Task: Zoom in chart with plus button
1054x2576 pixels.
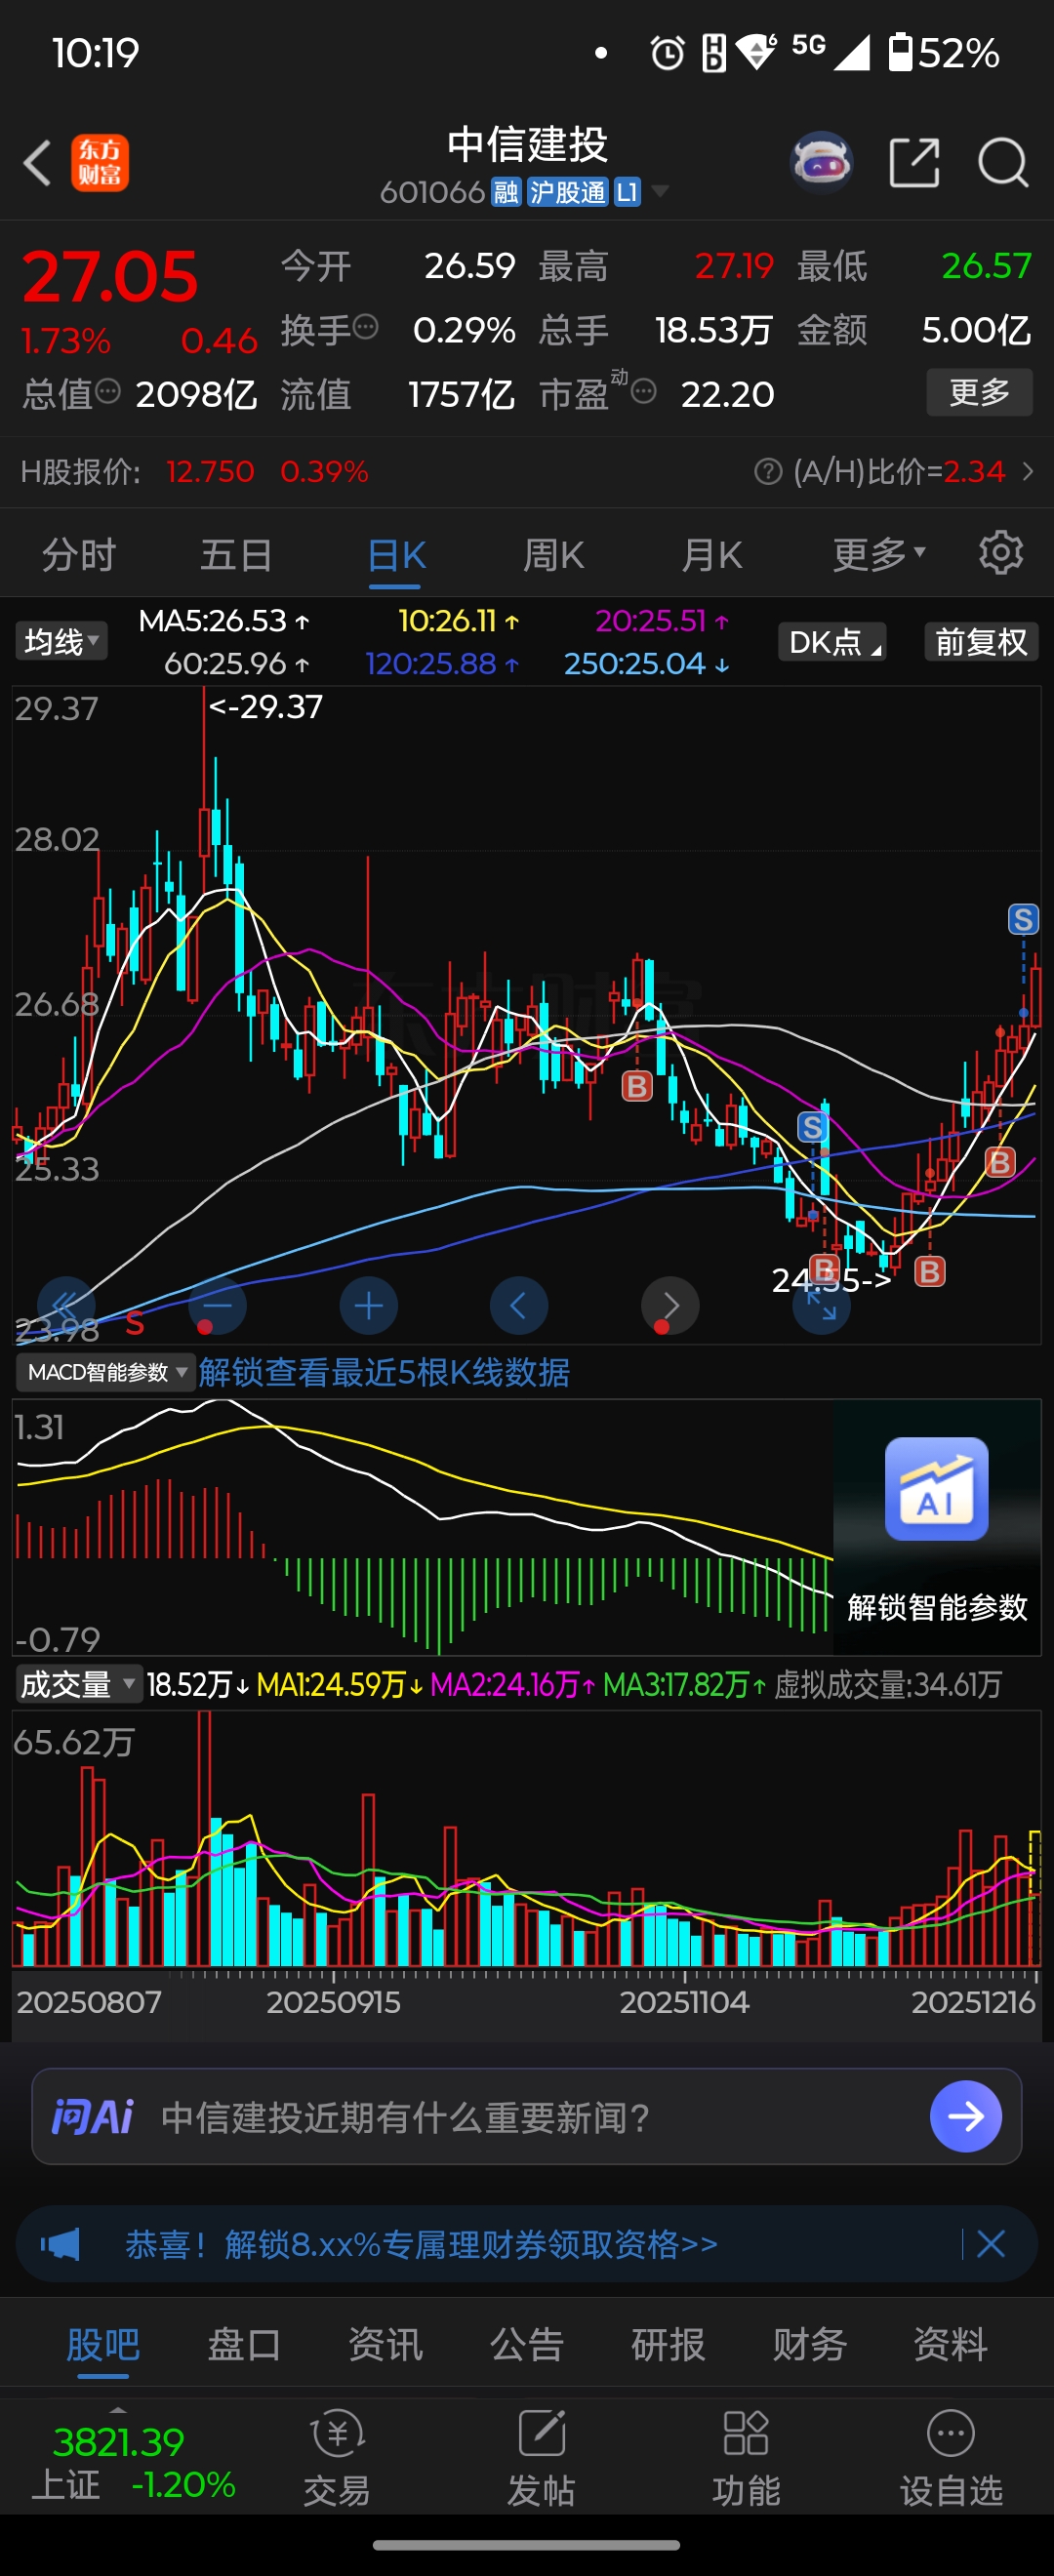Action: coord(368,1305)
